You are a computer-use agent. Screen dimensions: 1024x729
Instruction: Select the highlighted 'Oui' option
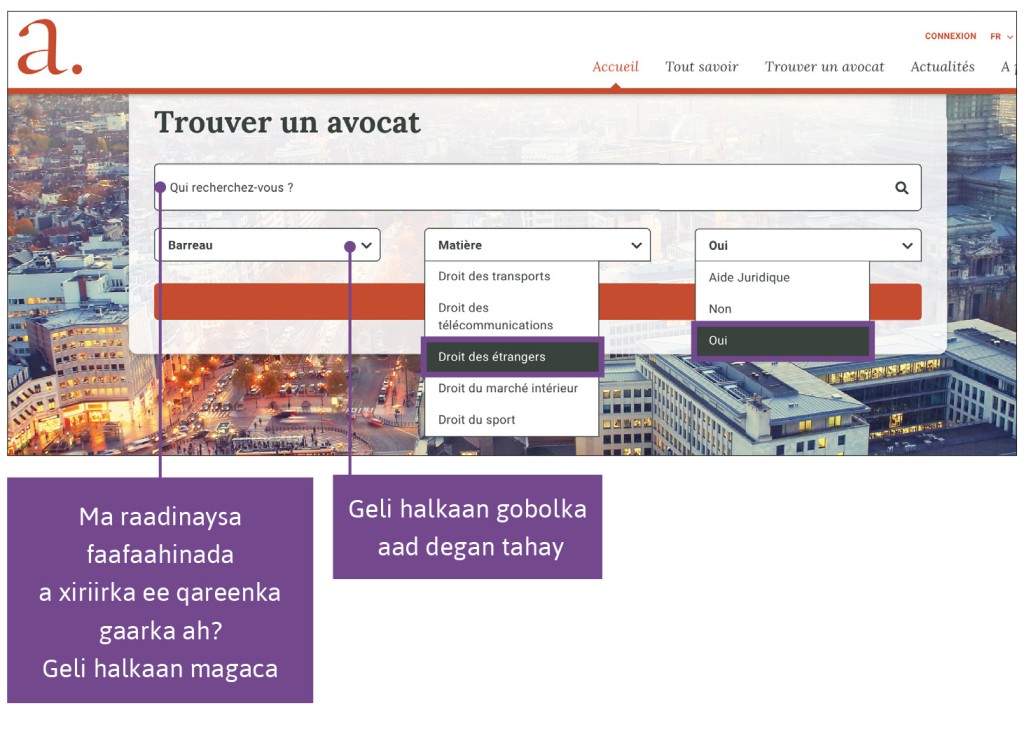pyautogui.click(x=783, y=340)
